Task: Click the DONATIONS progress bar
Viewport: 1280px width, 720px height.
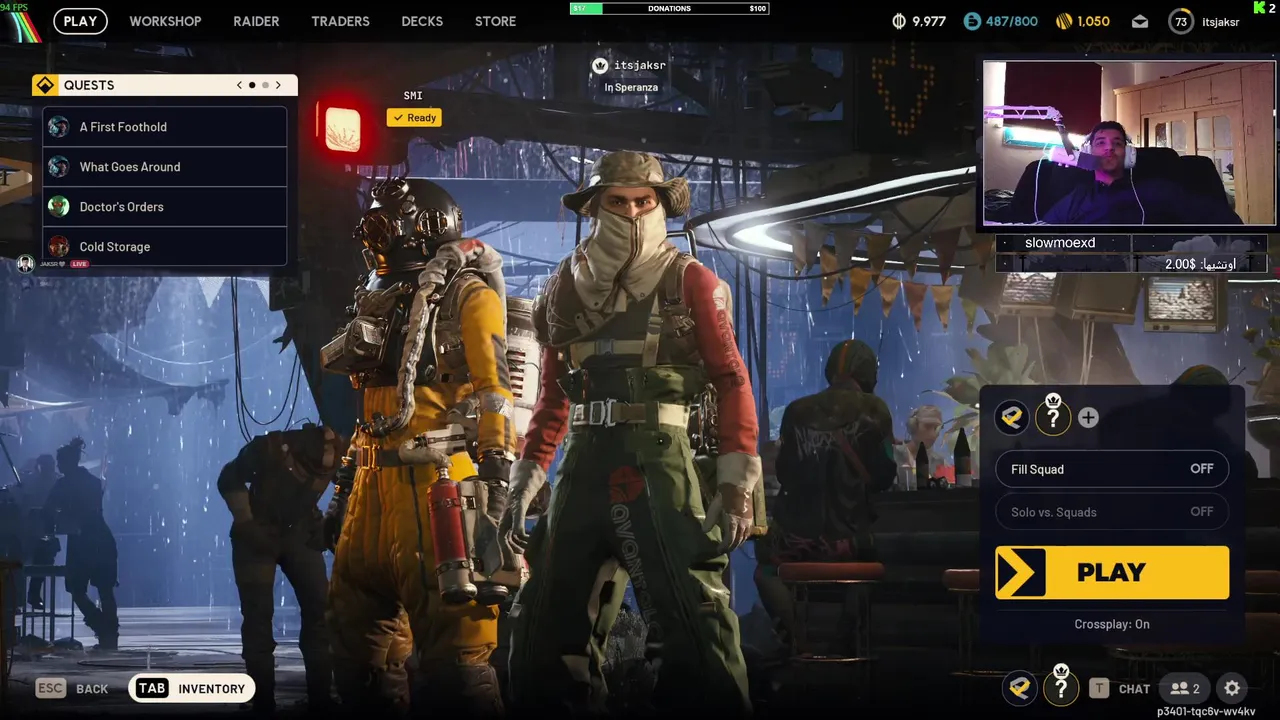Action: pos(669,8)
